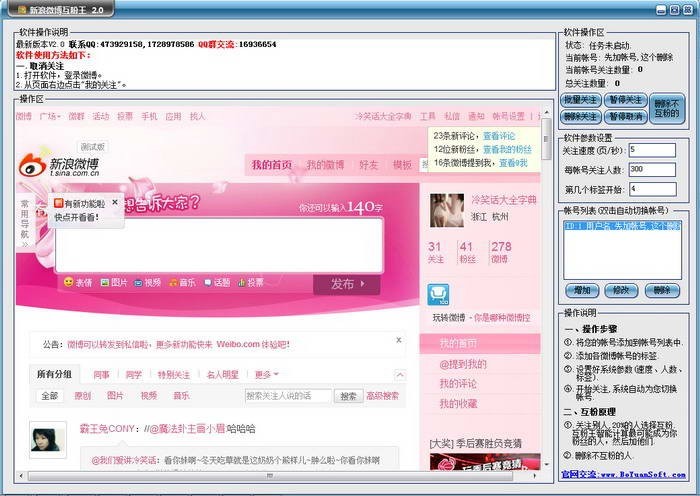The width and height of the screenshot is (700, 496).
Task: Open 微群 in the top navigation
Action: click(x=76, y=117)
